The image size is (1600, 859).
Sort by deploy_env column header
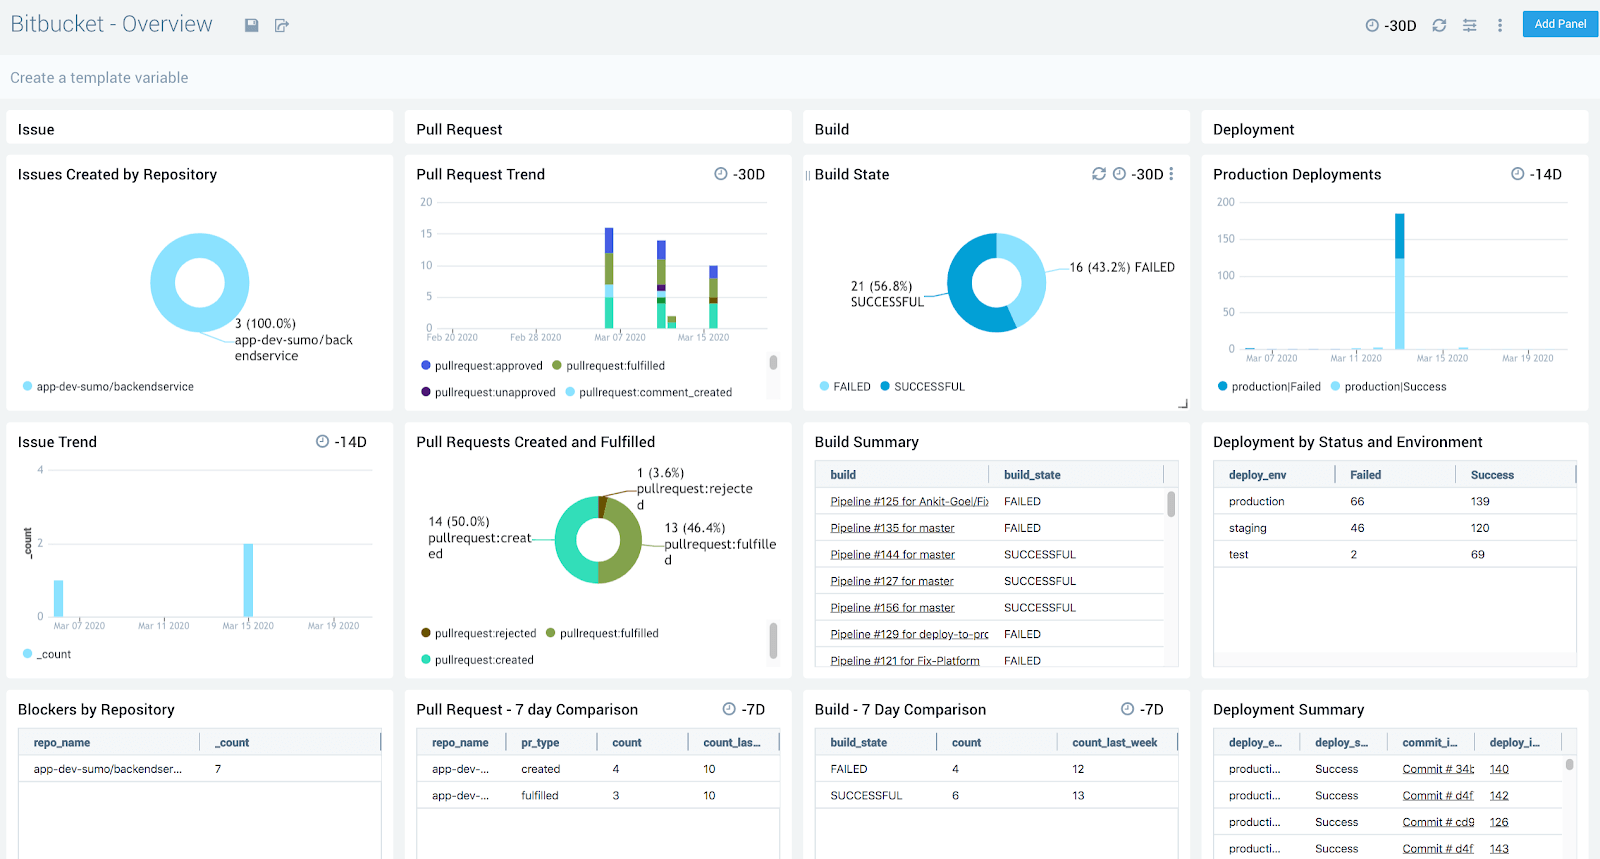1257,475
